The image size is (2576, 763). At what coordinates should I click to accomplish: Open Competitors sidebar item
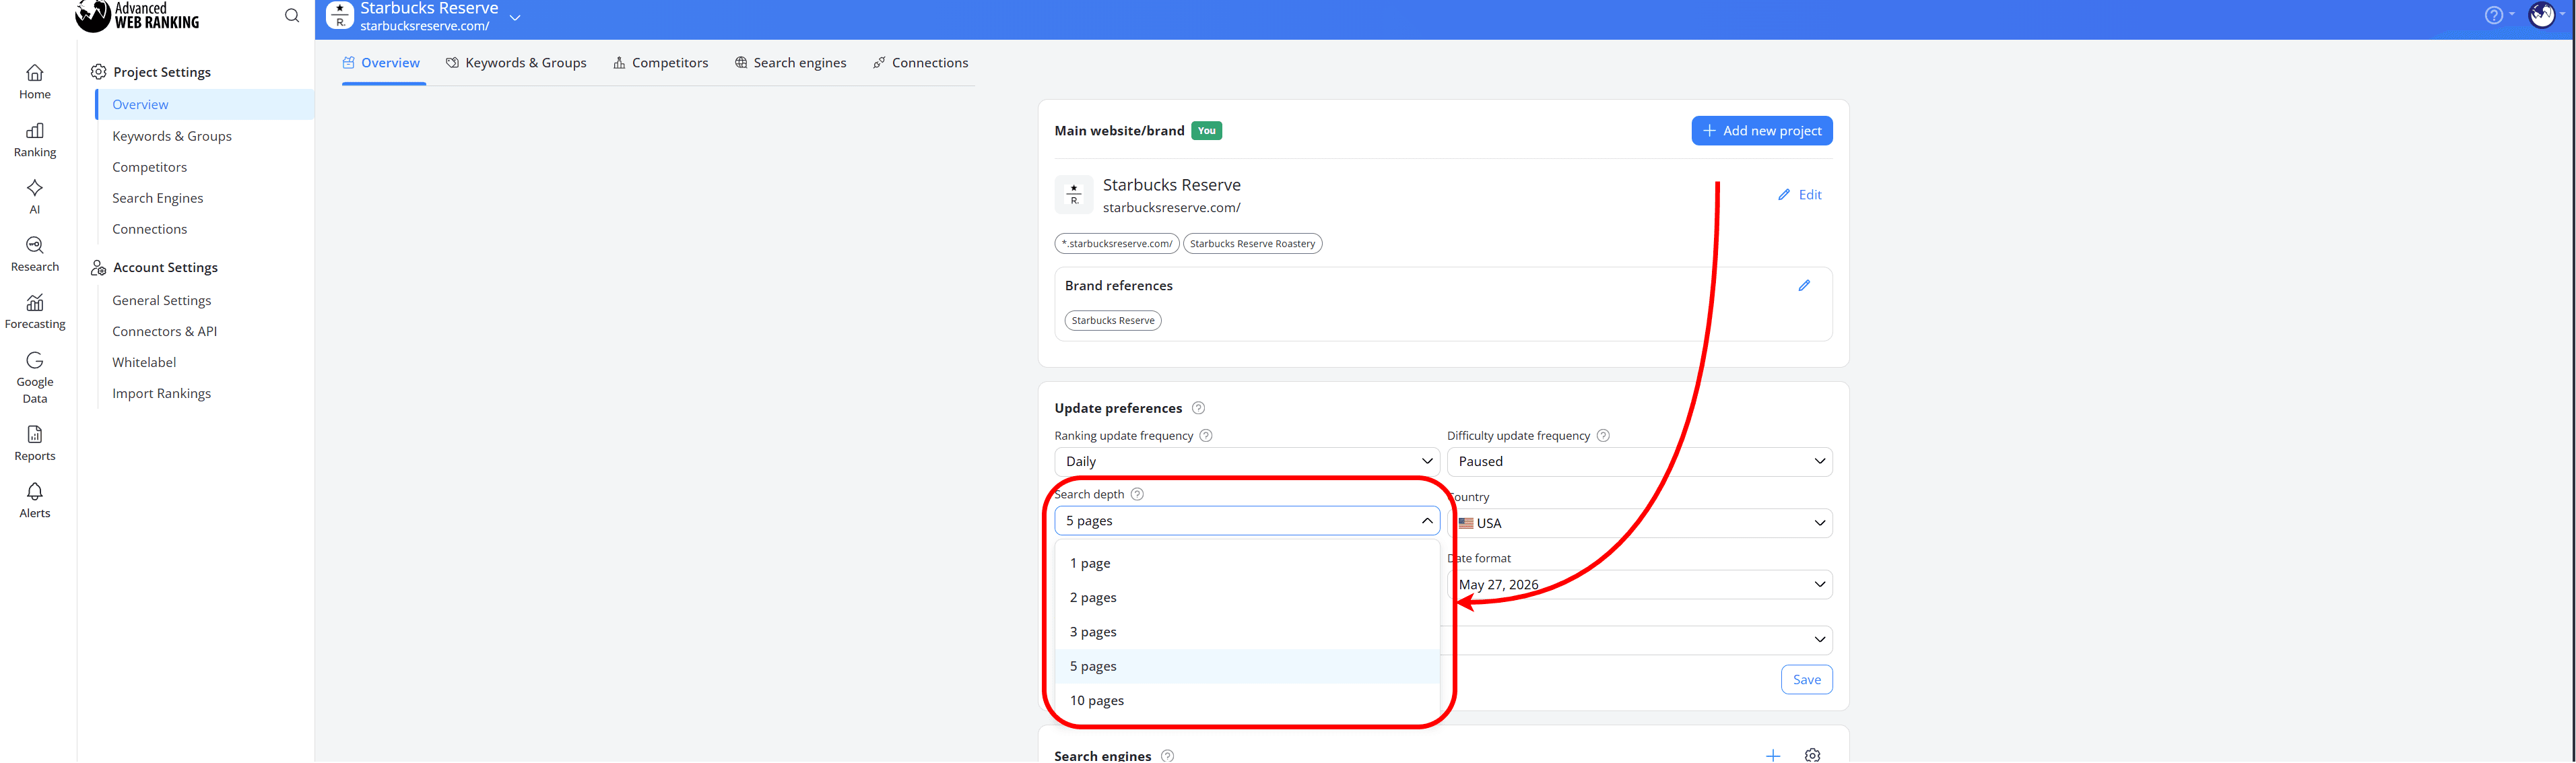150,167
